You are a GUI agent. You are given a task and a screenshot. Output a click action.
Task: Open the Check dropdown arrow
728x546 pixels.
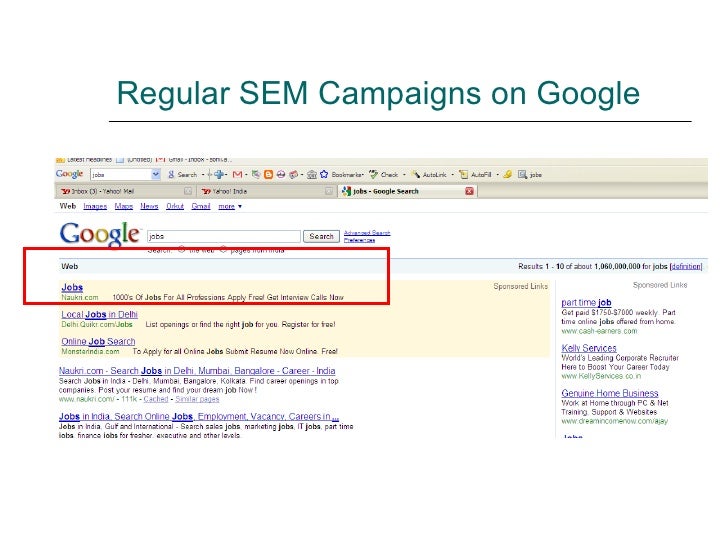[404, 175]
